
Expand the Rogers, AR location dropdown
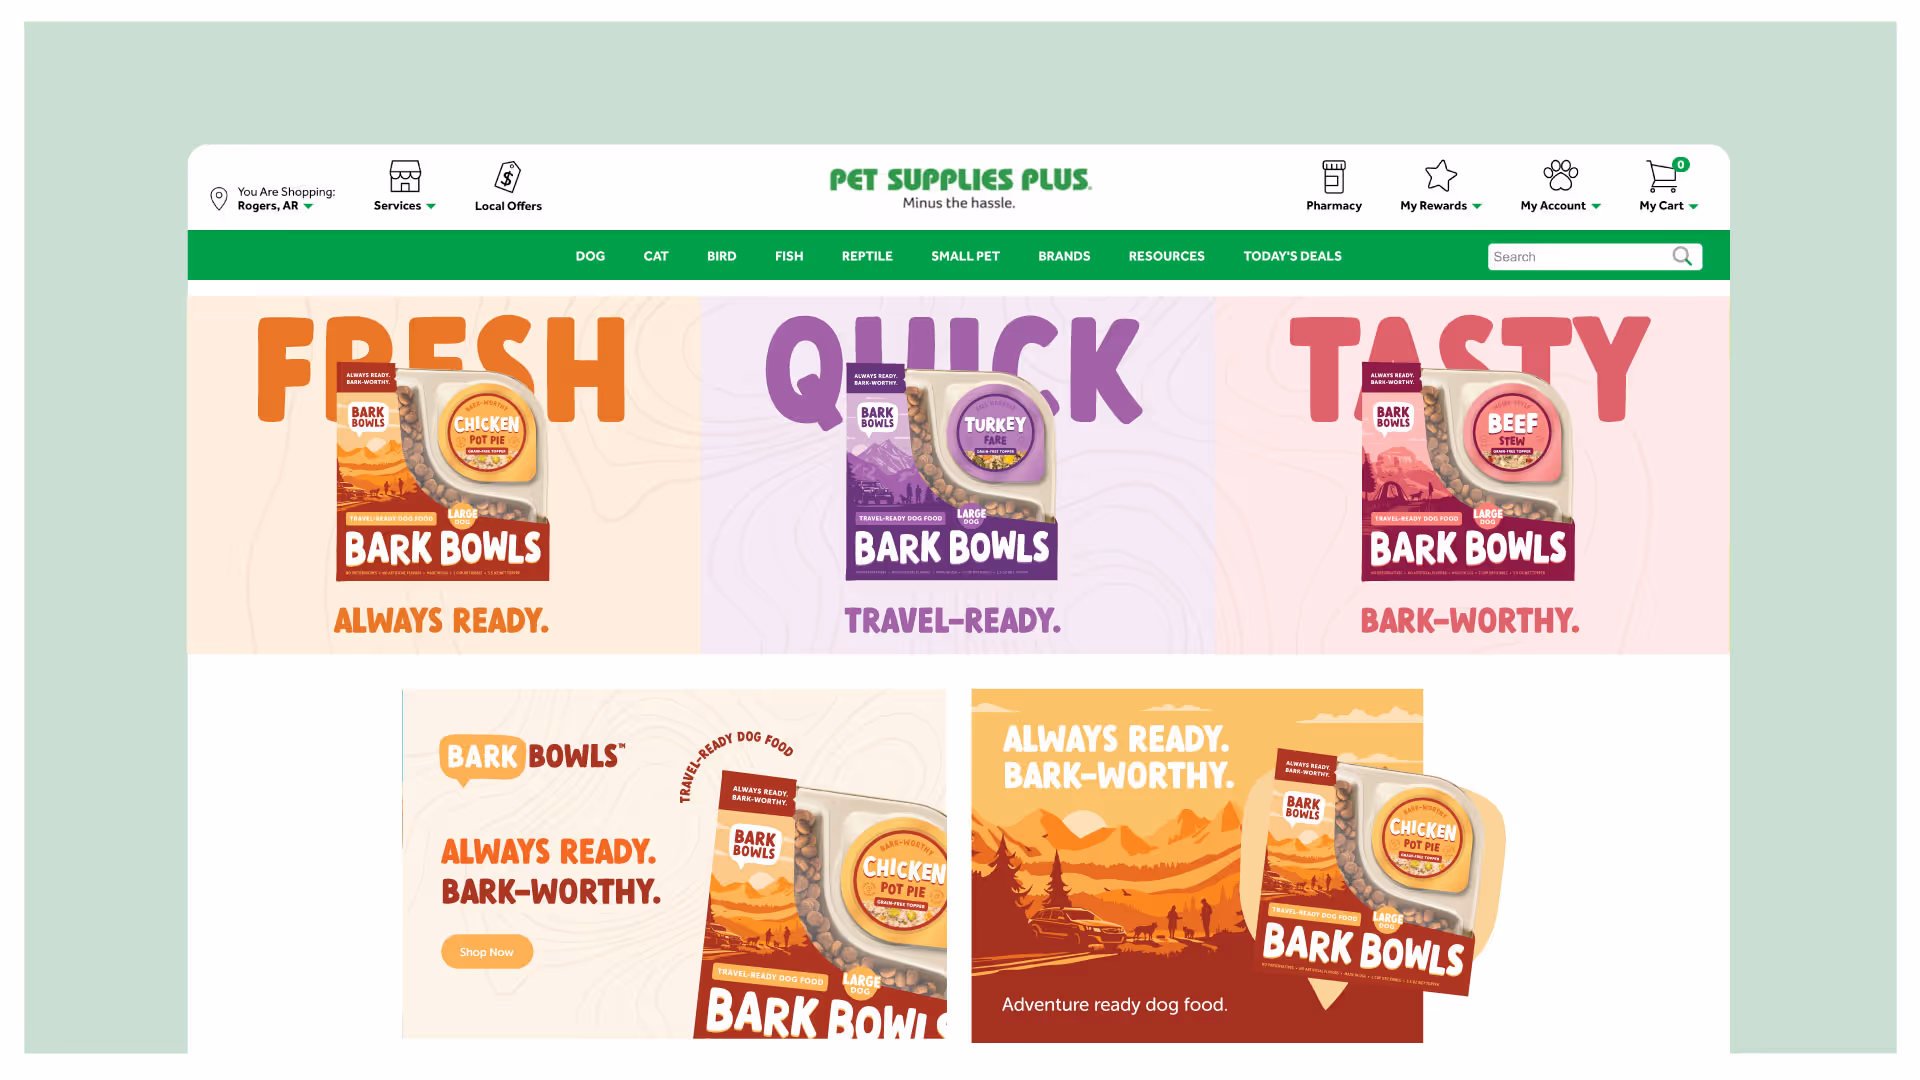pyautogui.click(x=308, y=206)
